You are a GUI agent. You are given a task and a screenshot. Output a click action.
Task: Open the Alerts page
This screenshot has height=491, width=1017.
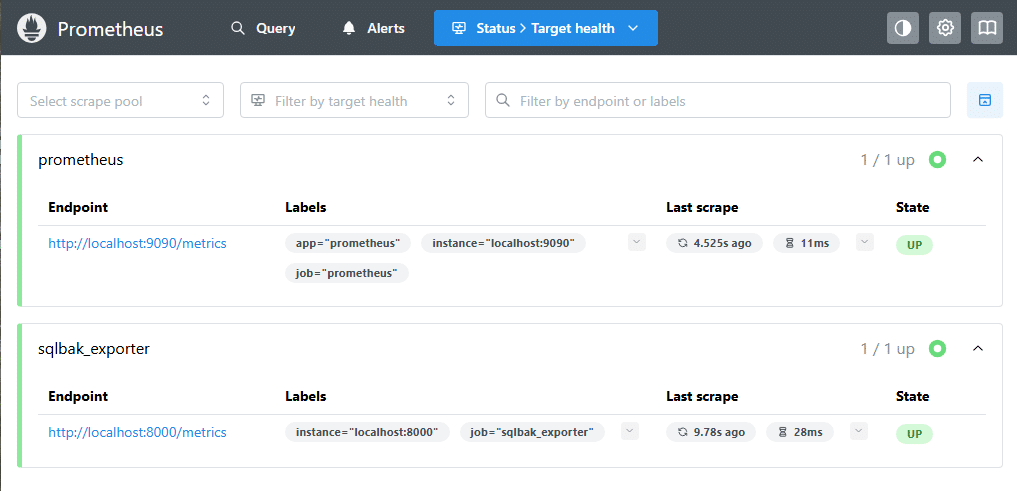(373, 28)
